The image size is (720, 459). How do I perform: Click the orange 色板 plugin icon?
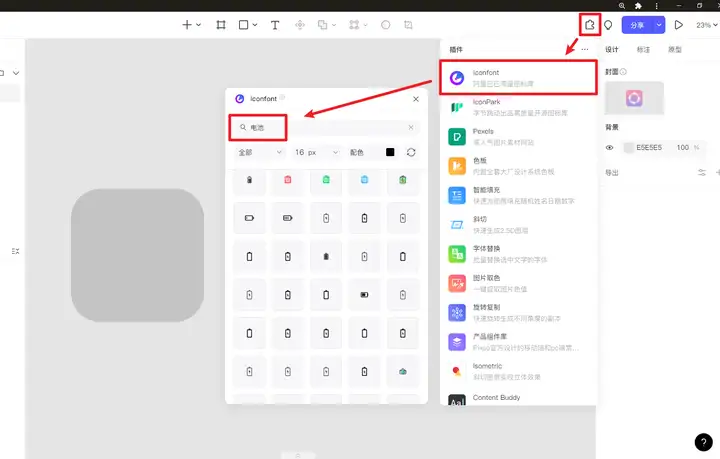pyautogui.click(x=457, y=166)
